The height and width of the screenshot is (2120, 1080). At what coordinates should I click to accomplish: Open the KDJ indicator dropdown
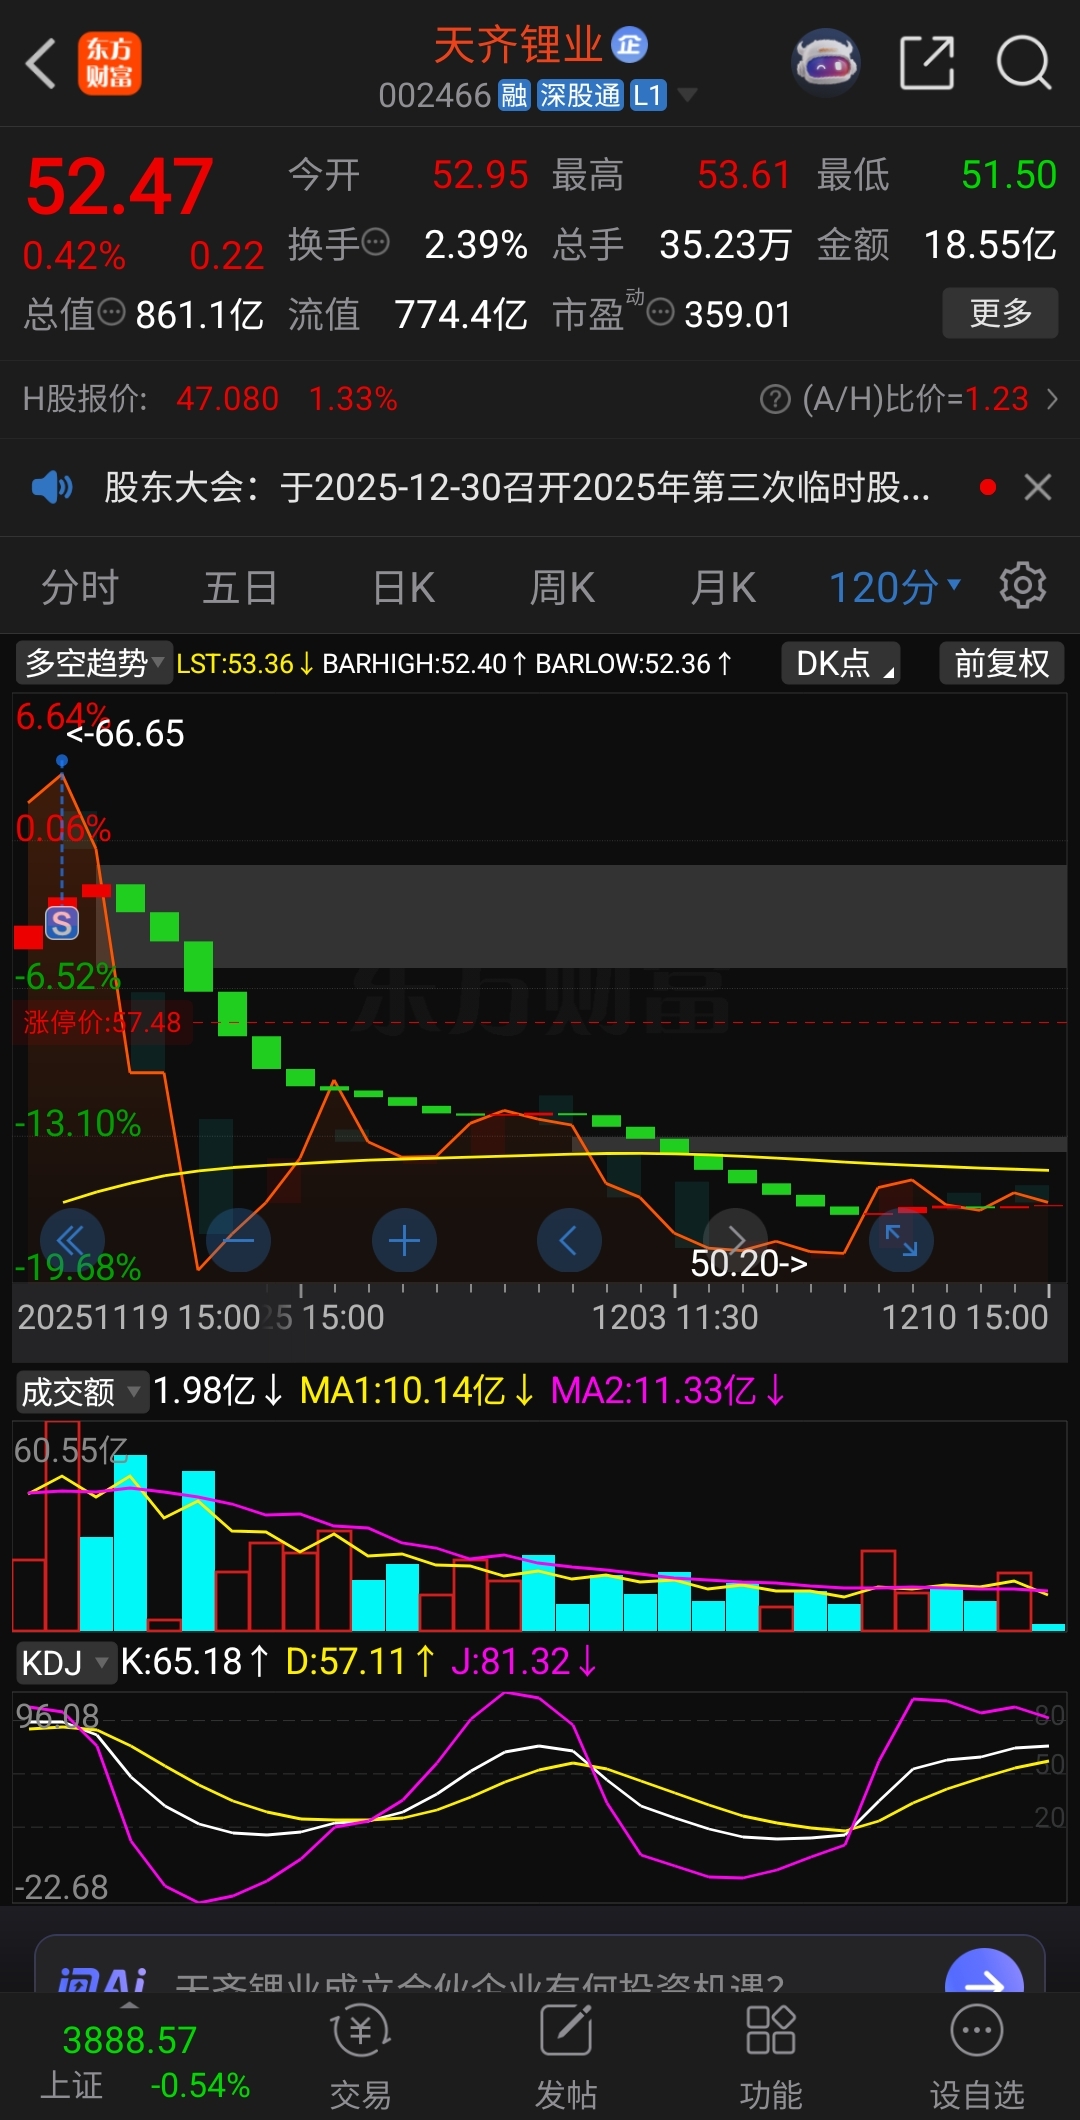point(65,1663)
